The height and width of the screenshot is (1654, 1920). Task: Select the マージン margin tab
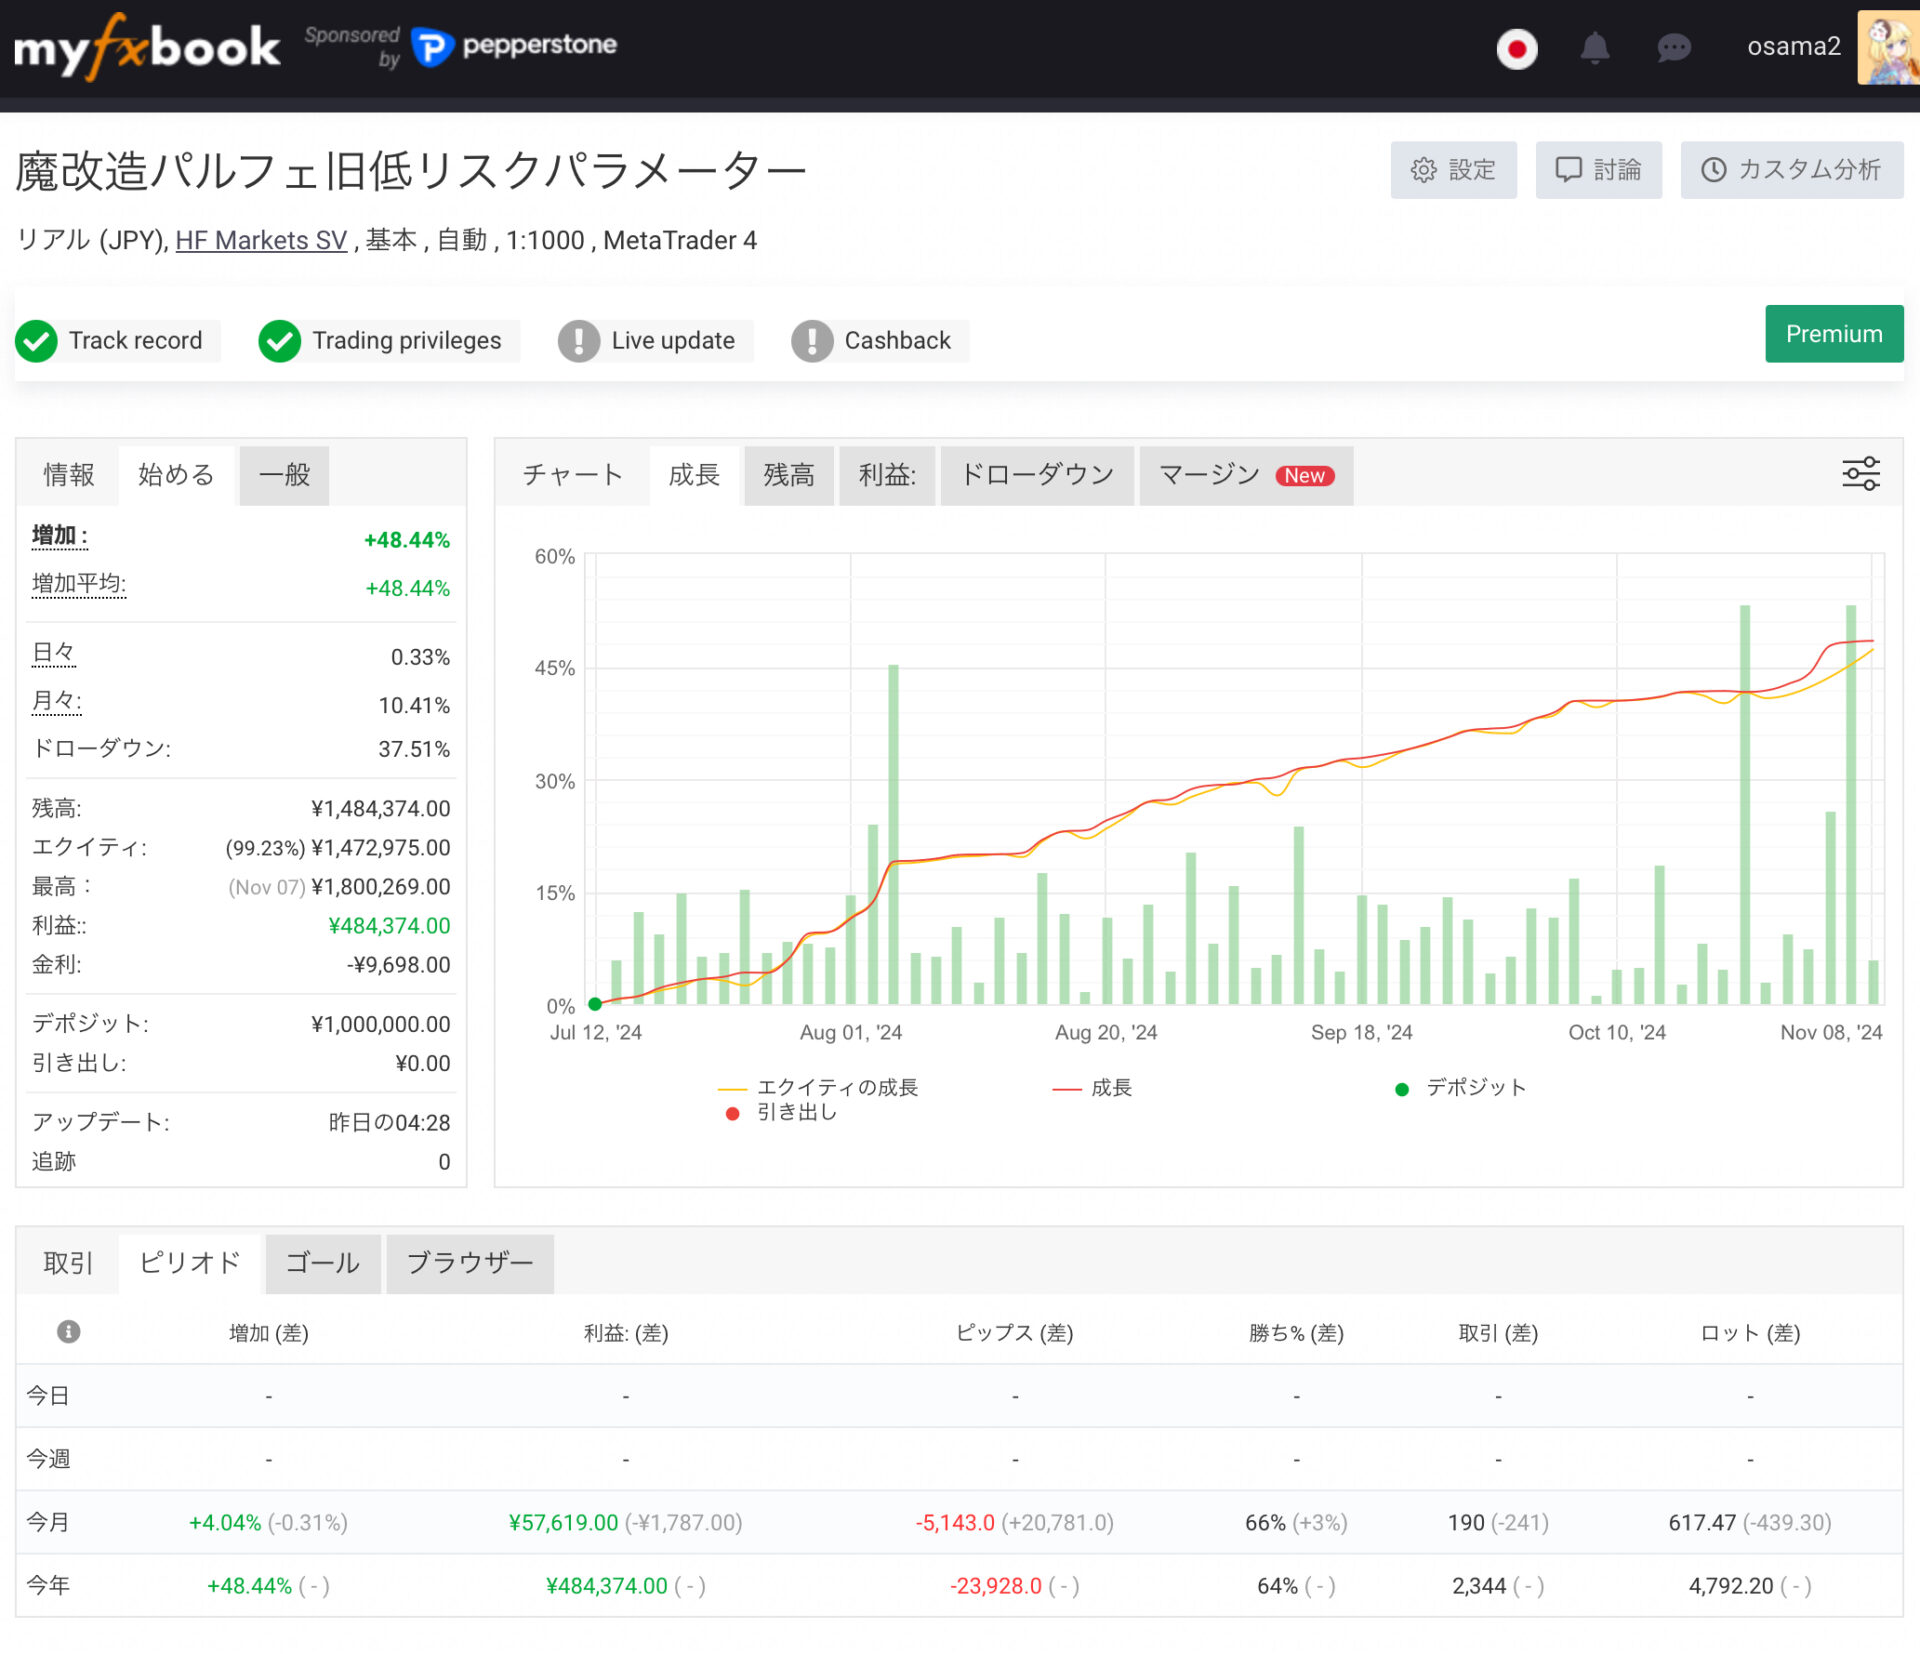click(x=1246, y=475)
